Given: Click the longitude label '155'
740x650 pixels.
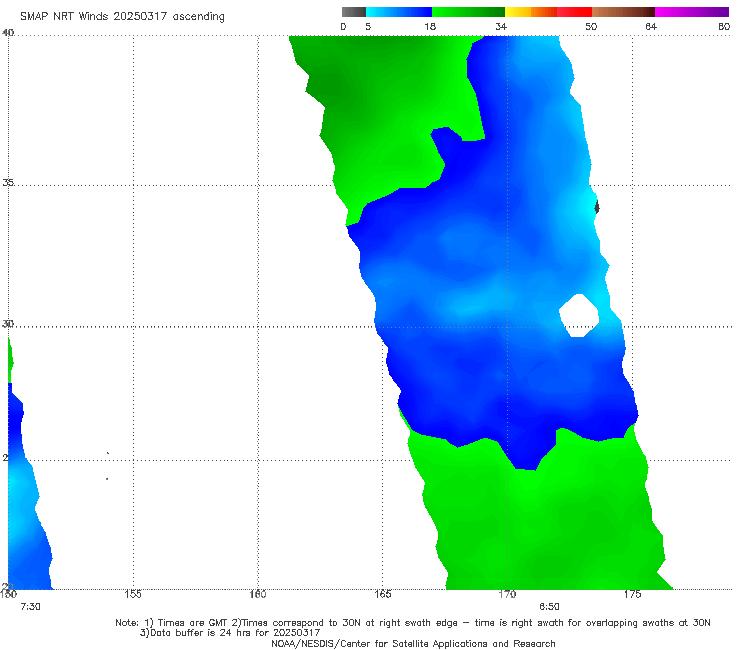Looking at the screenshot, I should click(x=133, y=594).
